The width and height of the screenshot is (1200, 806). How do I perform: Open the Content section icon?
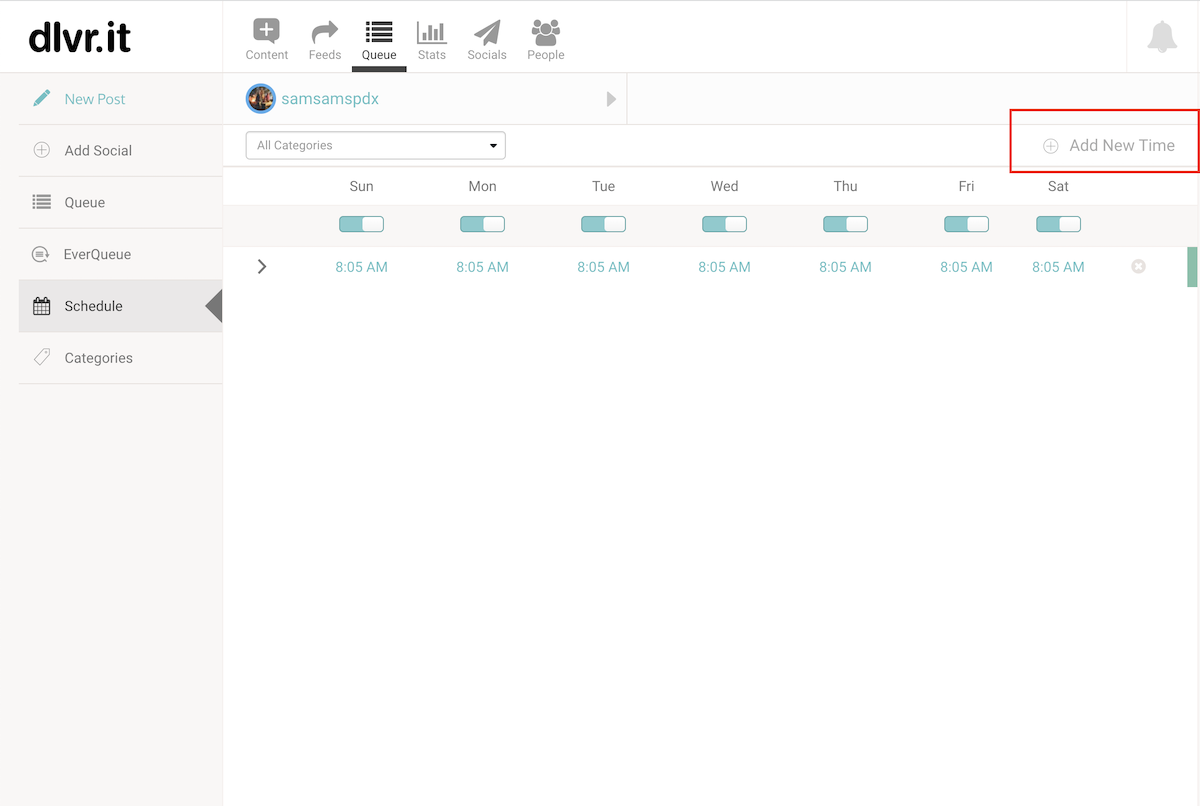pos(266,31)
